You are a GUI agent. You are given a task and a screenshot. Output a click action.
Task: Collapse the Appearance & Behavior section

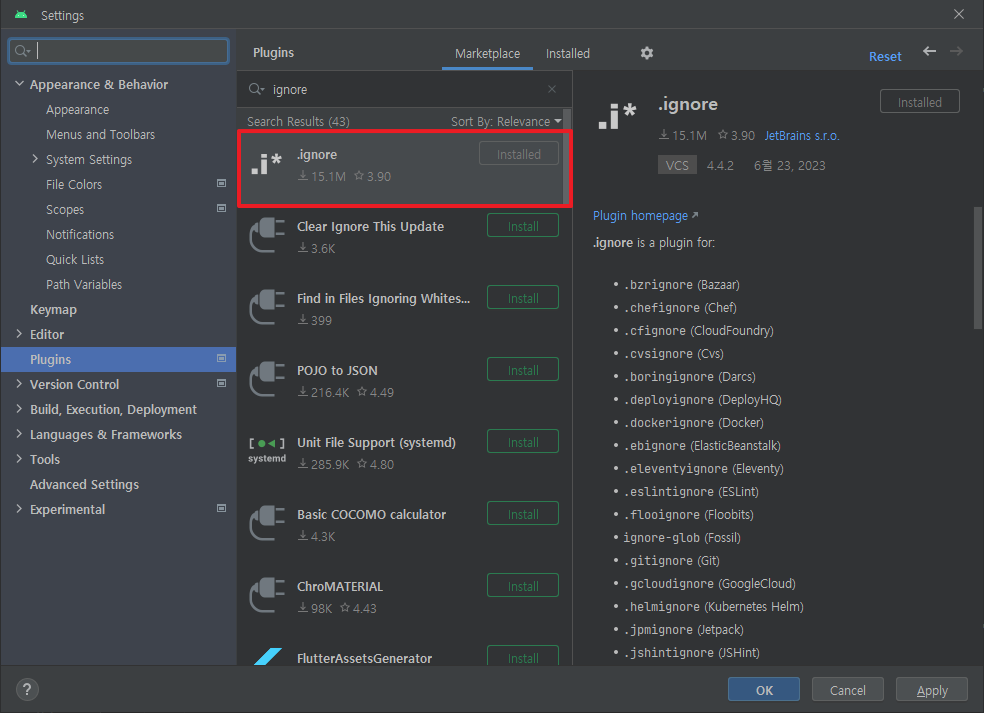[x=19, y=83]
